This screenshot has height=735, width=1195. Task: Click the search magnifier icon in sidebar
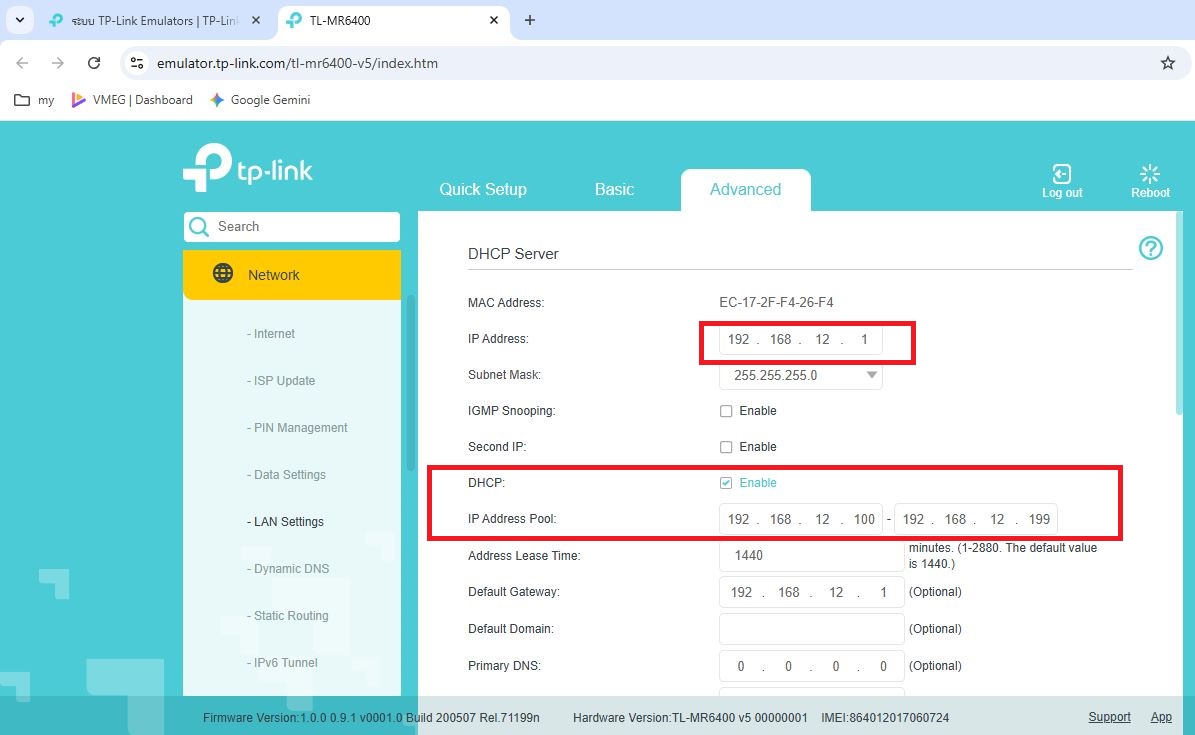[199, 227]
